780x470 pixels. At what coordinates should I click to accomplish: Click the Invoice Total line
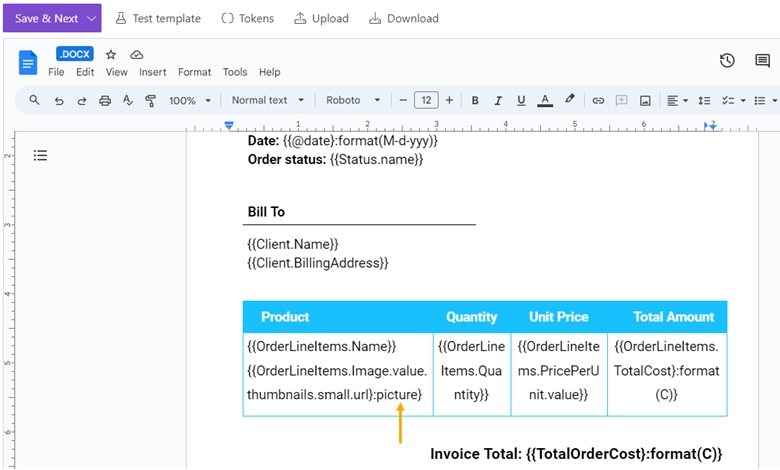point(576,454)
